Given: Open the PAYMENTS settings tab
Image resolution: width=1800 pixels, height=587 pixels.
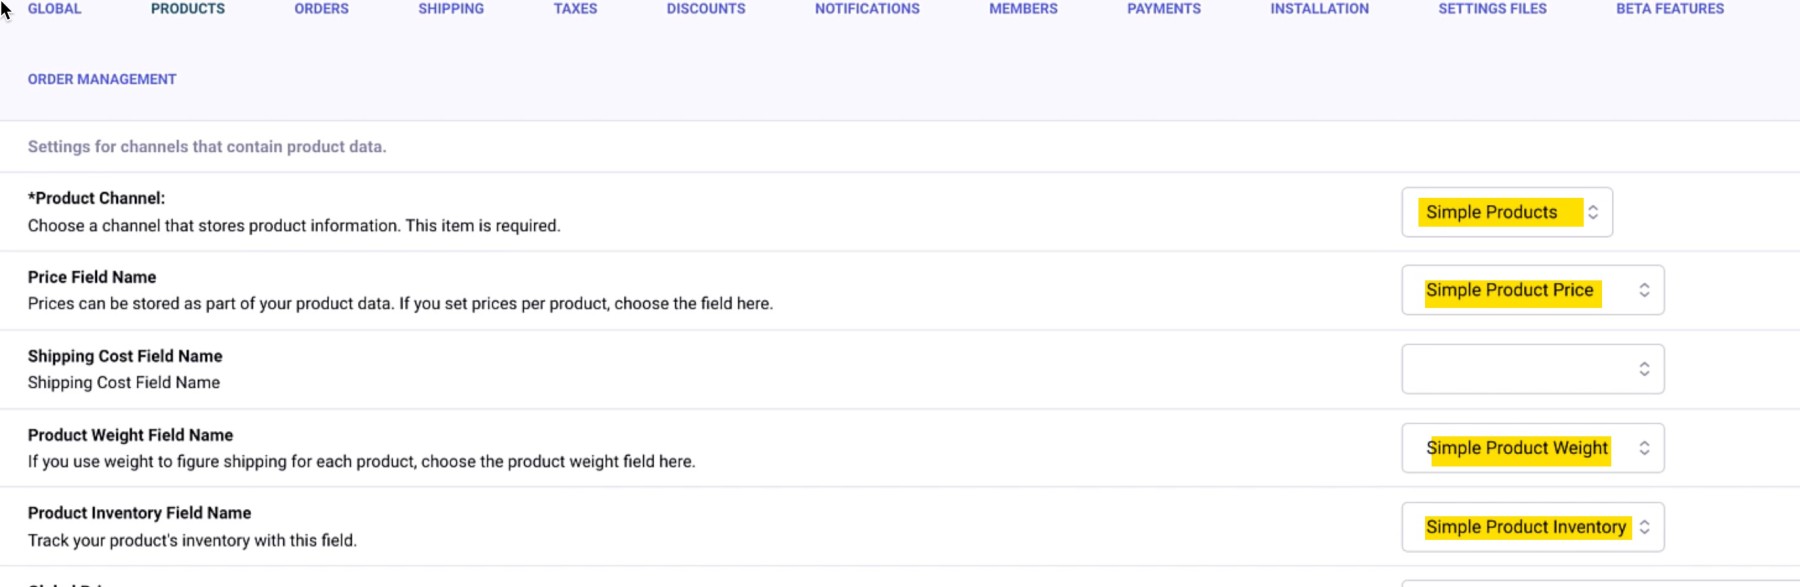Looking at the screenshot, I should 1164,9.
